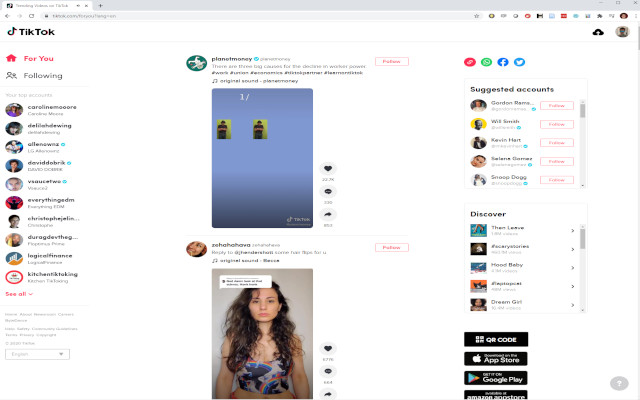Go back in the browser
The width and height of the screenshot is (640, 400).
(x=7, y=16)
